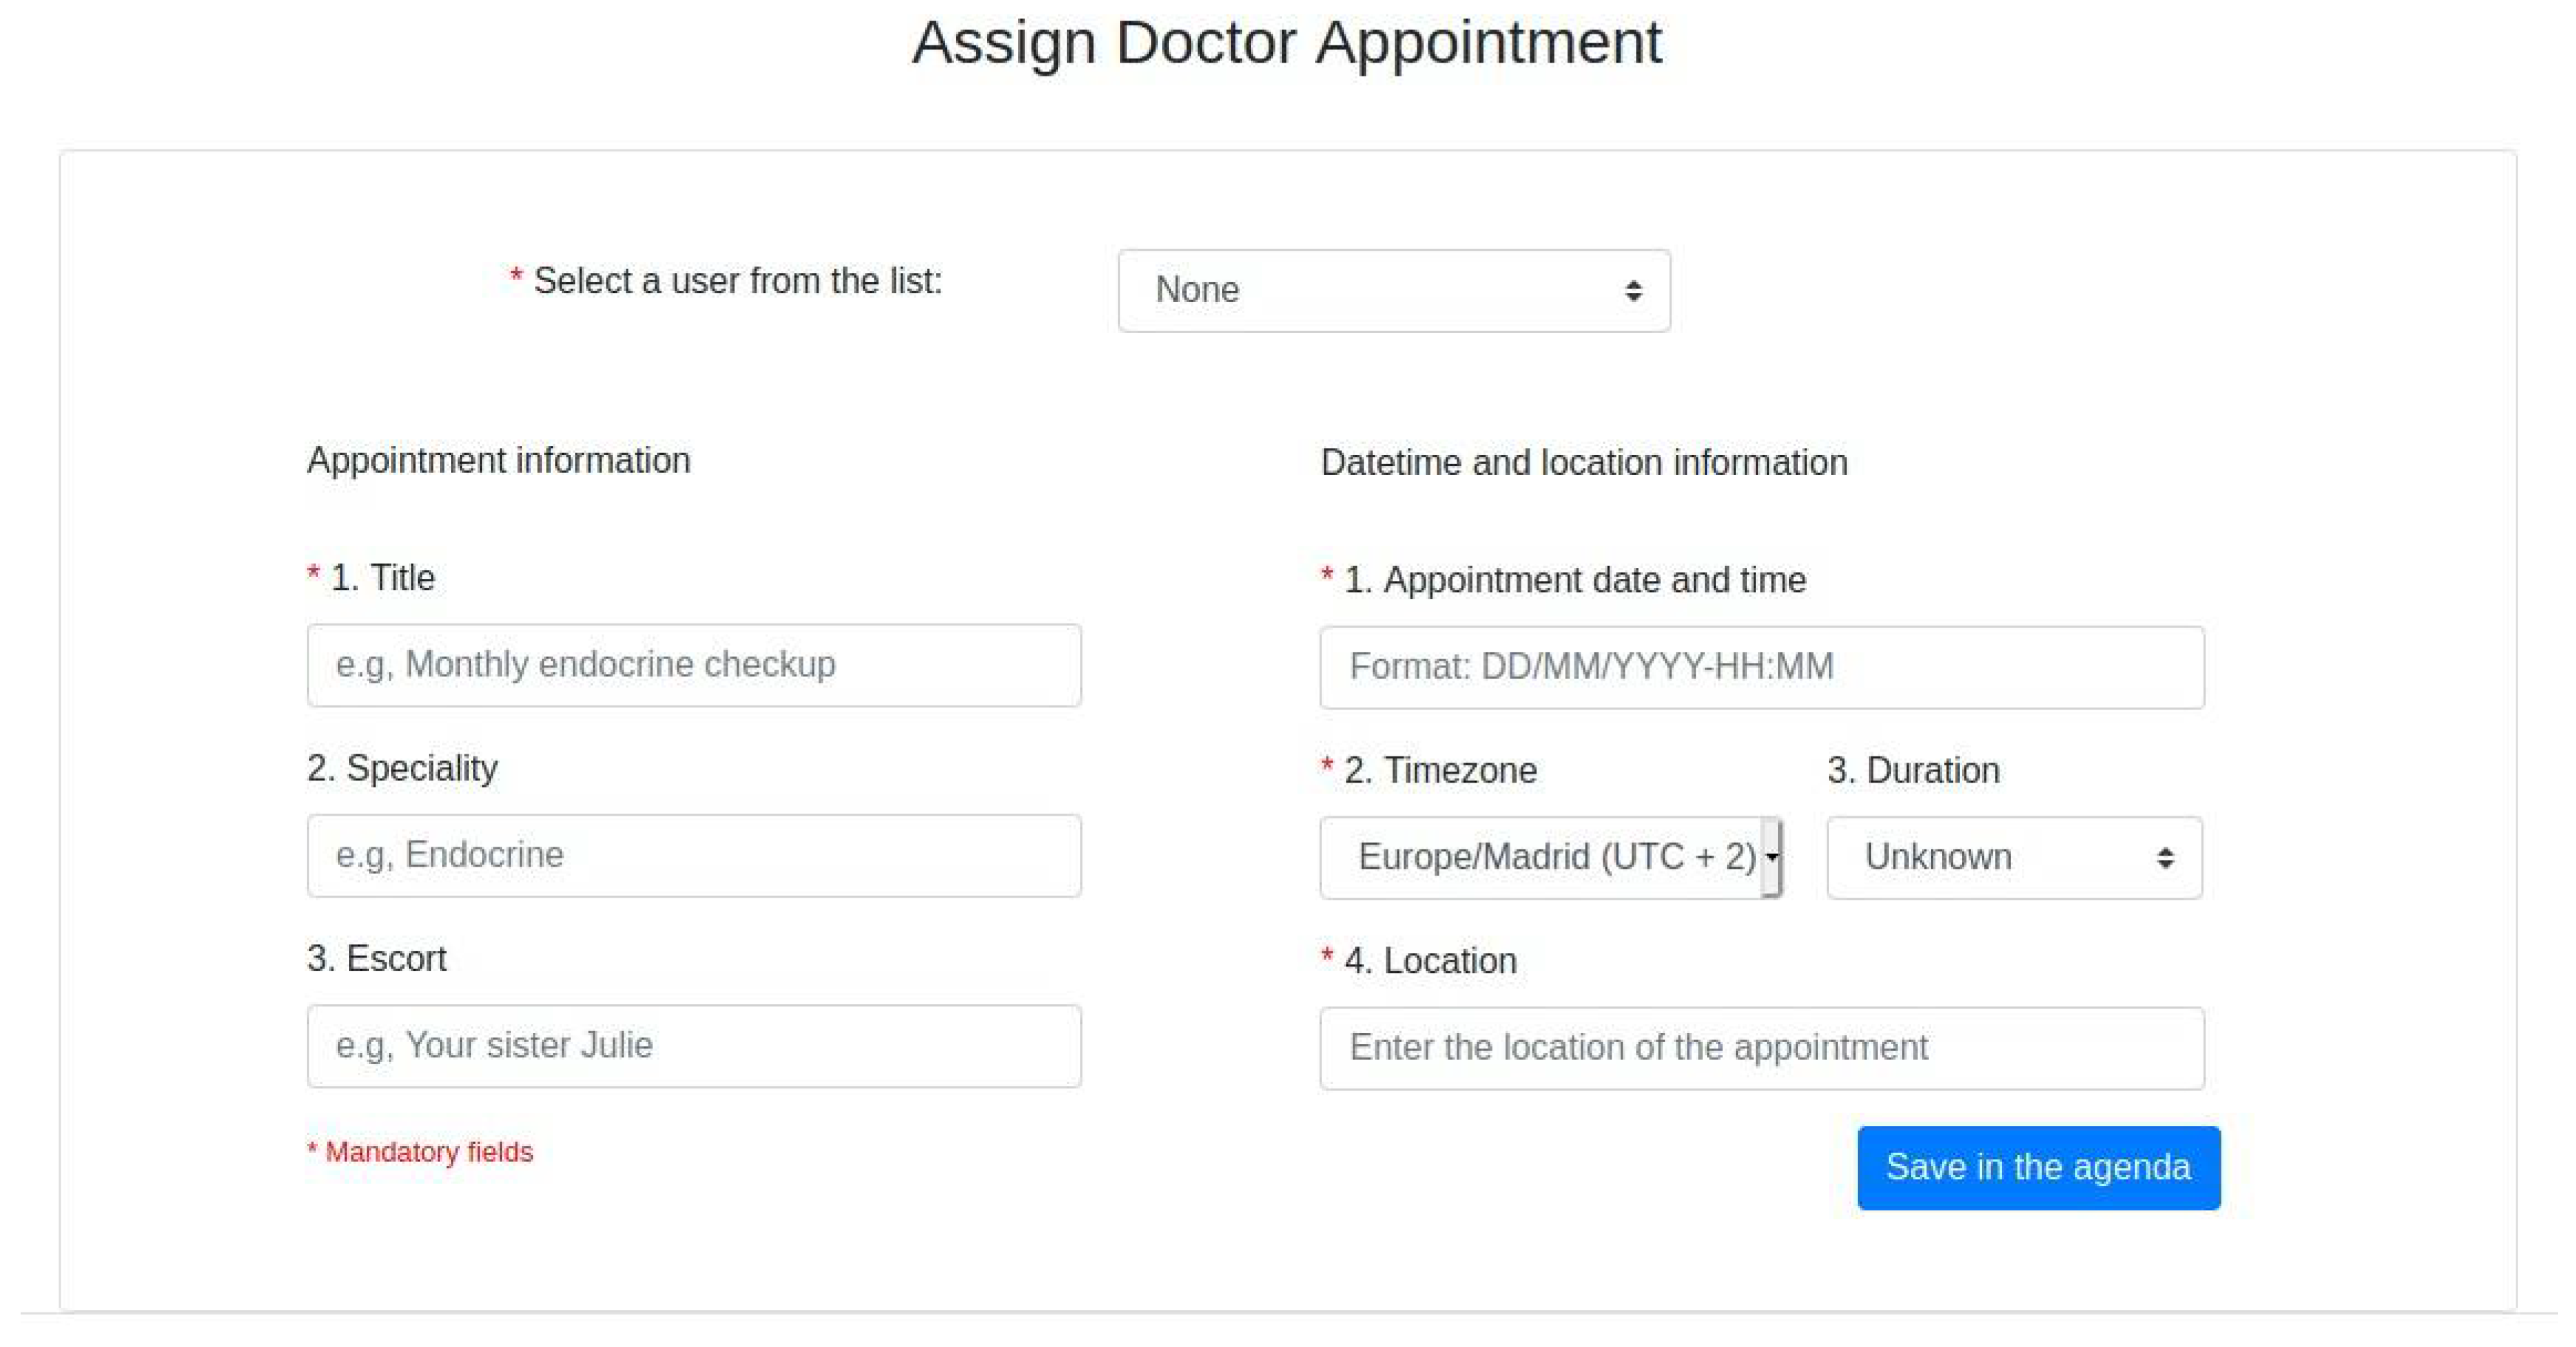This screenshot has height=1347, width=2576.
Task: Click the up-down arrows on the user select
Action: (x=1633, y=291)
